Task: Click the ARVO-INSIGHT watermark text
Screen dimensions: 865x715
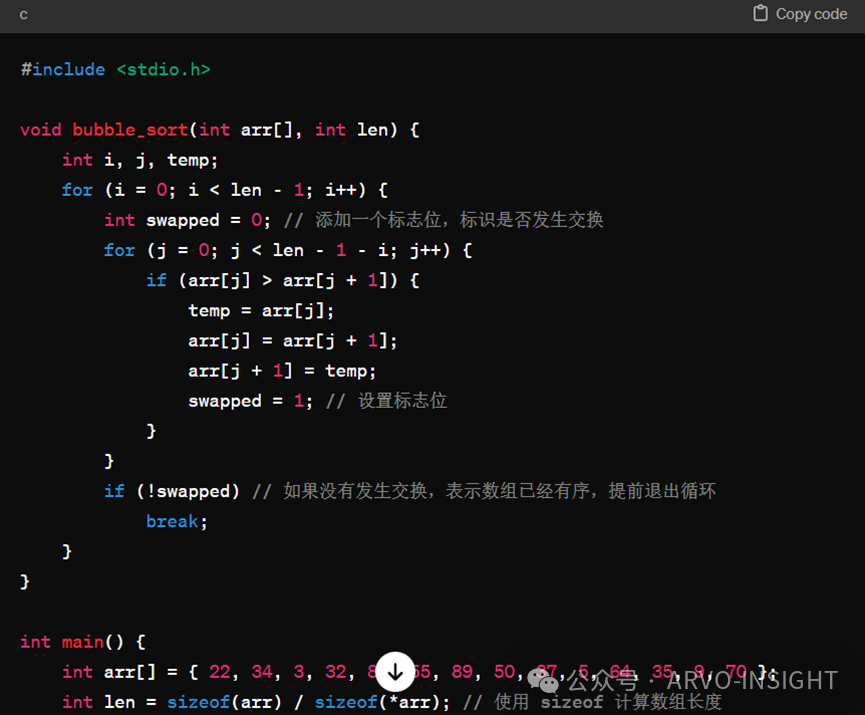Action: (x=752, y=681)
